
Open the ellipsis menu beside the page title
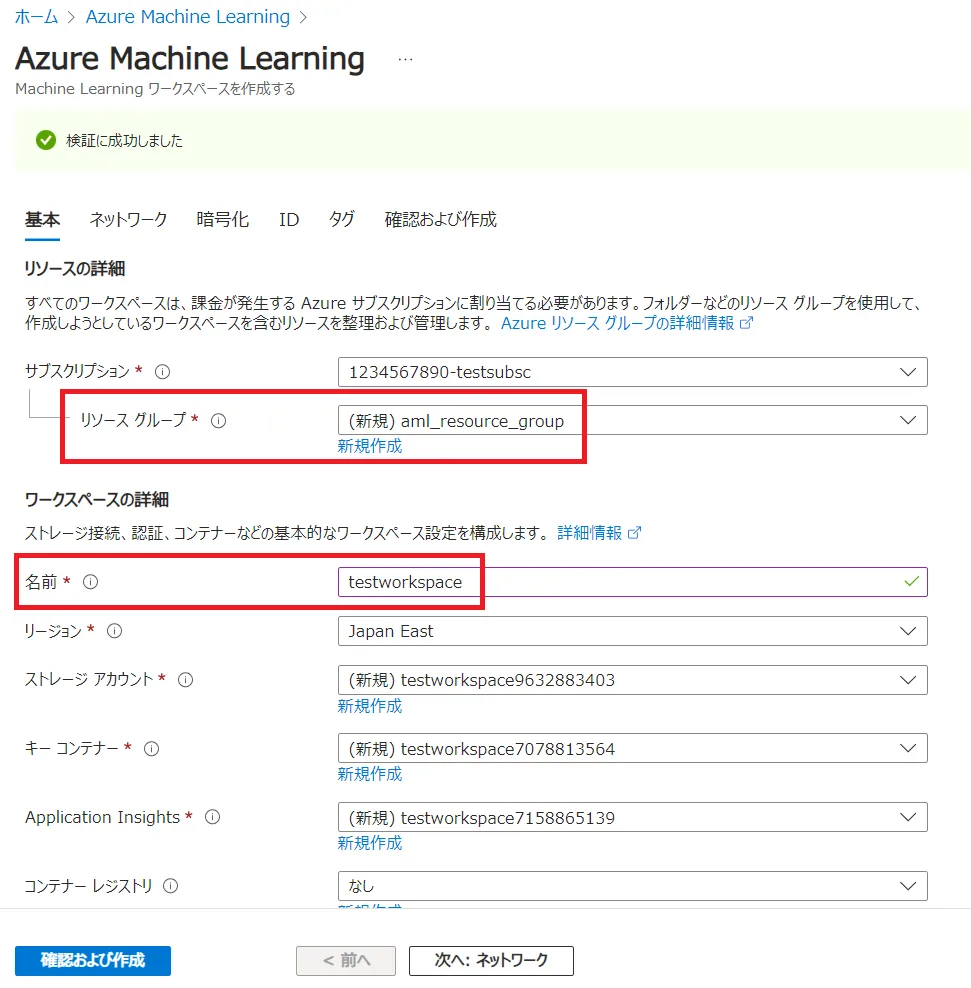click(x=405, y=59)
